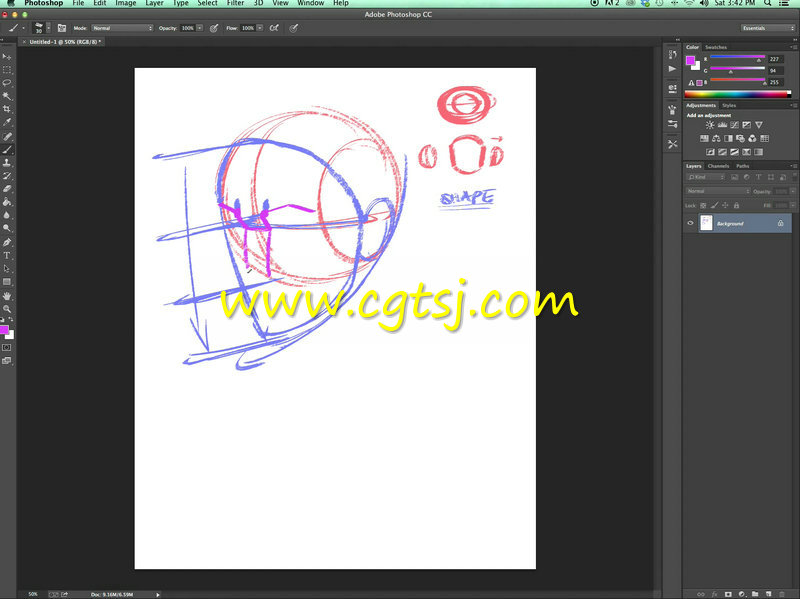Add a Curves adjustment
Viewport: 800px width, 599px height.
[734, 125]
